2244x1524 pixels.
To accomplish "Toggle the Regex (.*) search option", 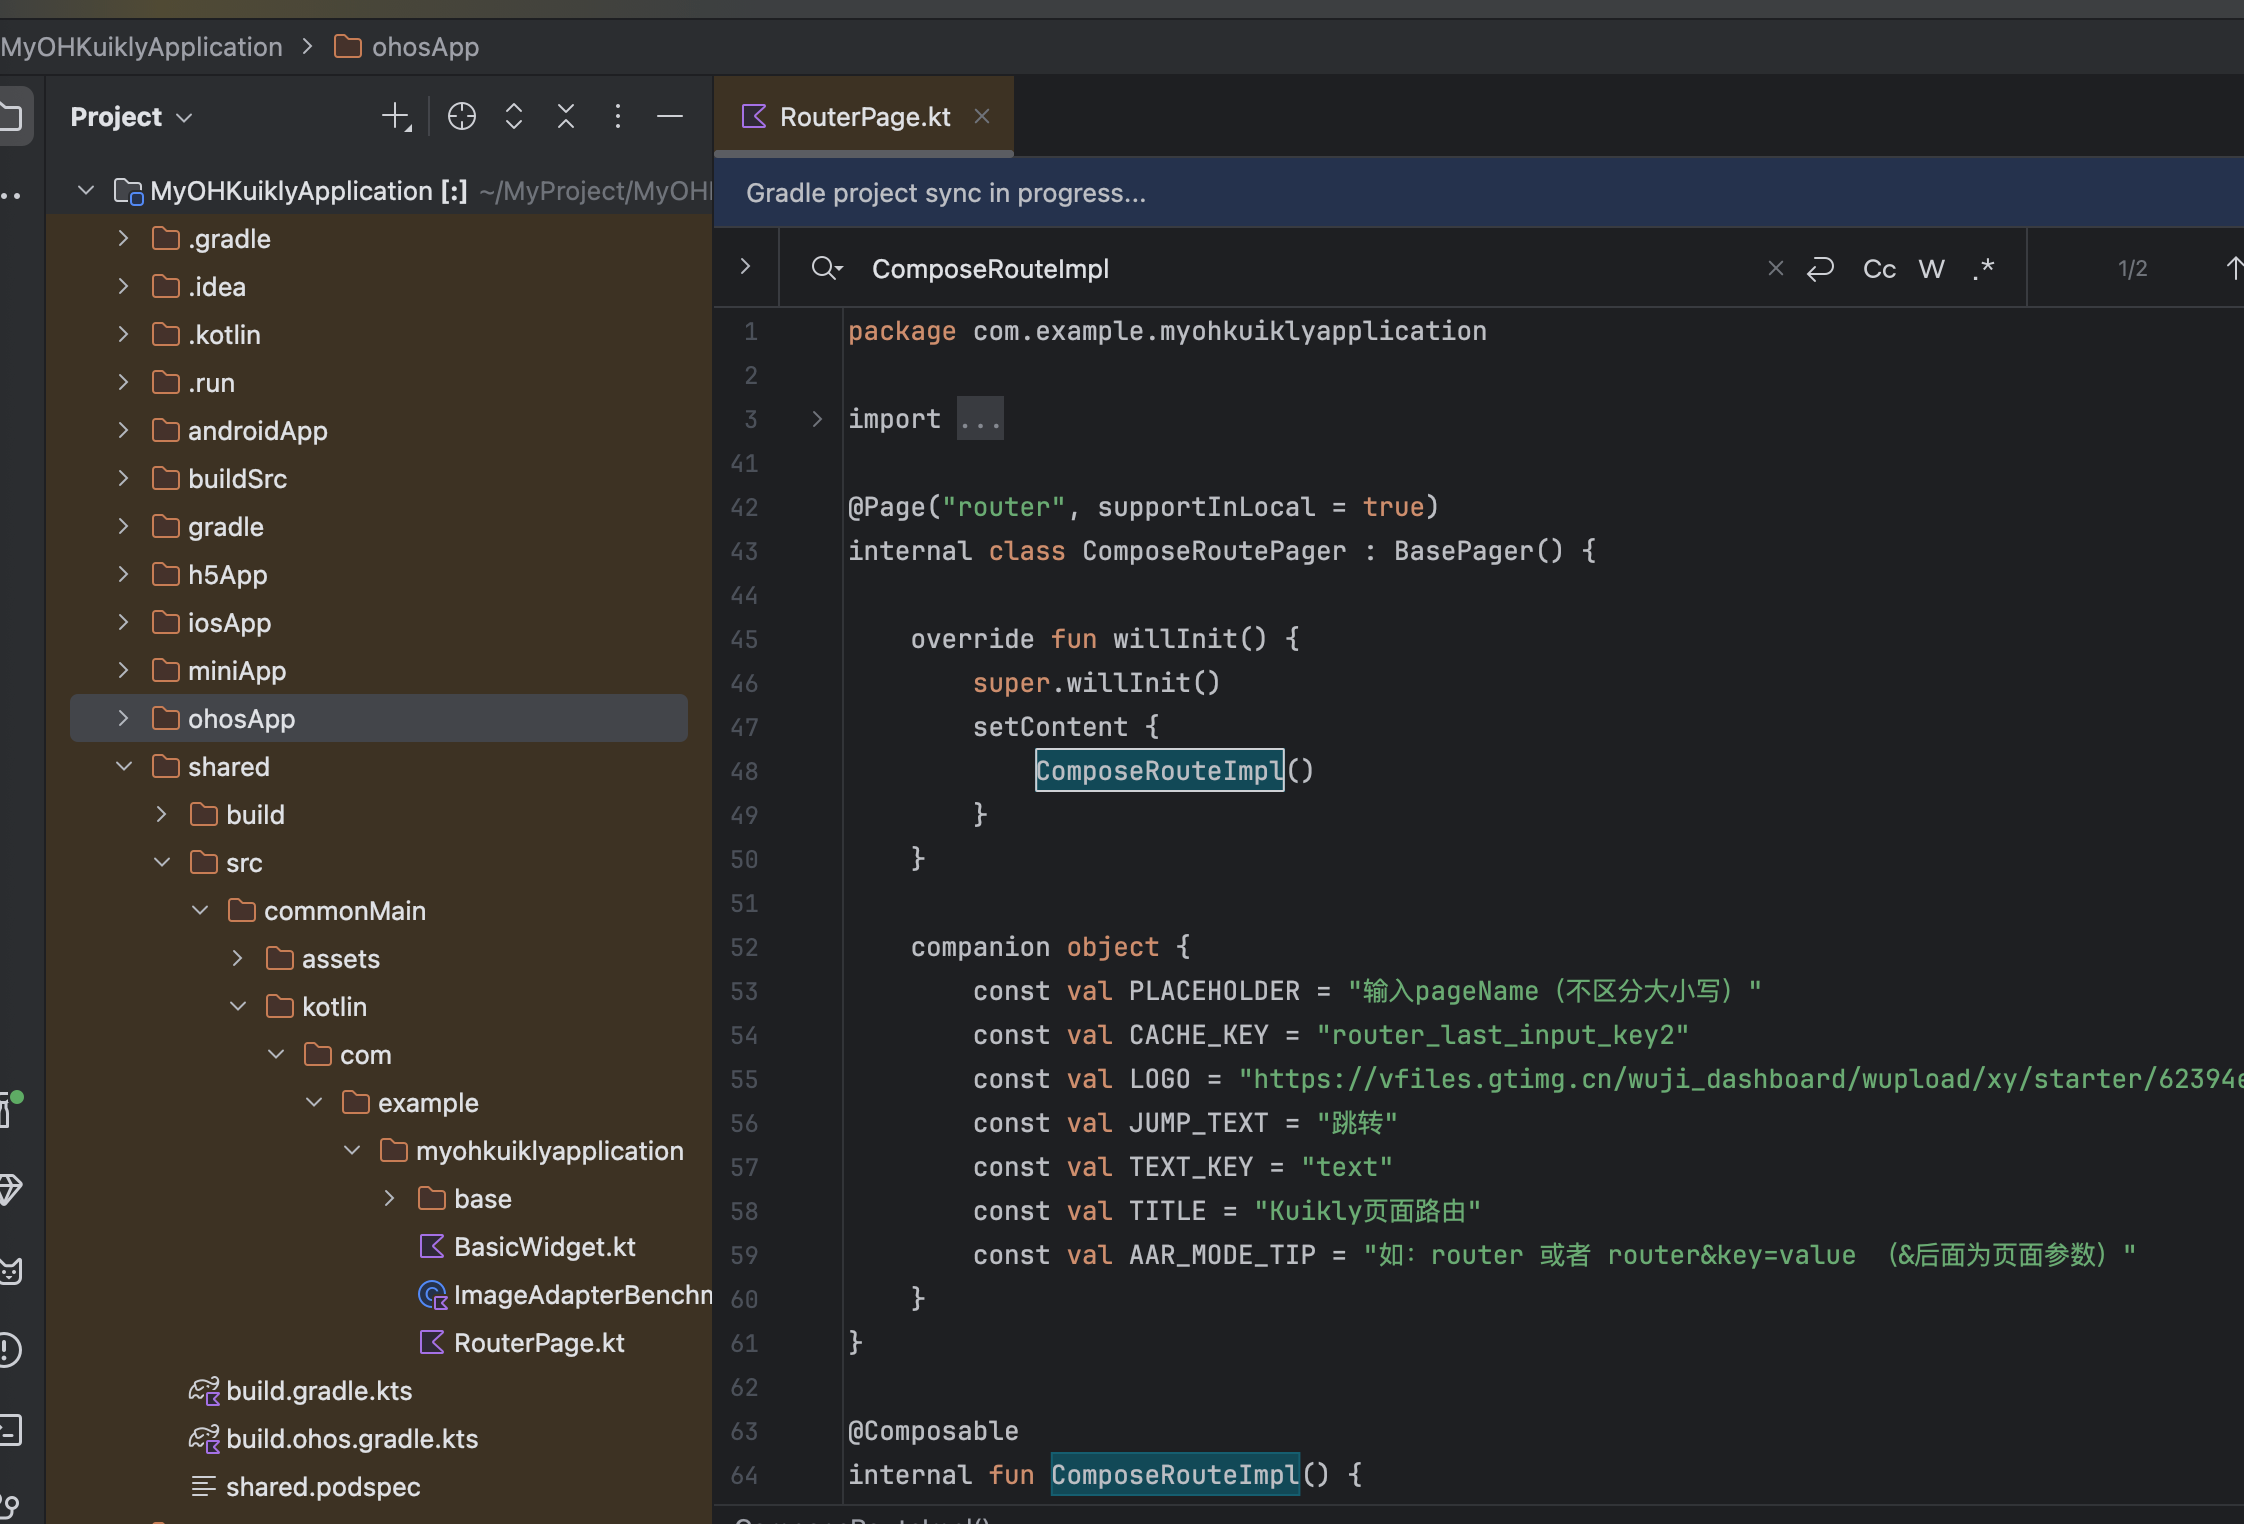I will [x=1984, y=268].
